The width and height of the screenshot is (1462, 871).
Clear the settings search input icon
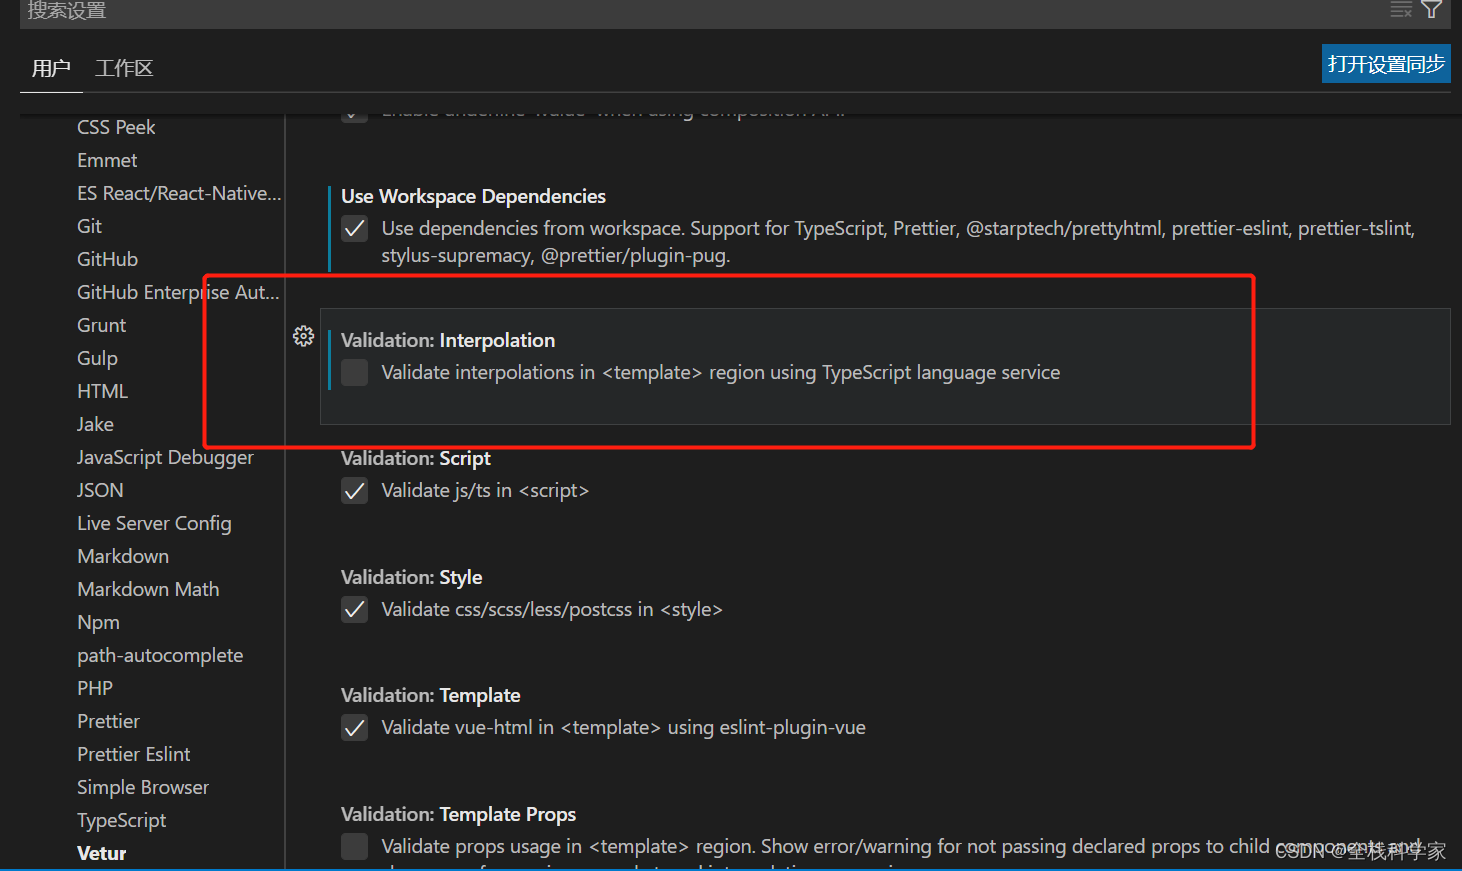1401,9
